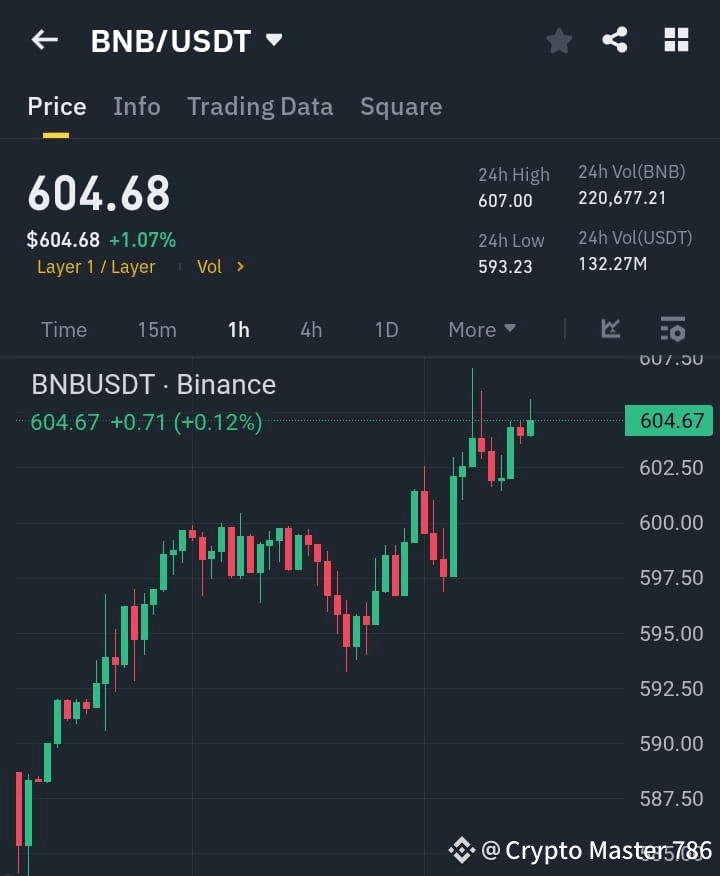Open the chart indicators icon
Image resolution: width=720 pixels, height=876 pixels.
(x=611, y=329)
